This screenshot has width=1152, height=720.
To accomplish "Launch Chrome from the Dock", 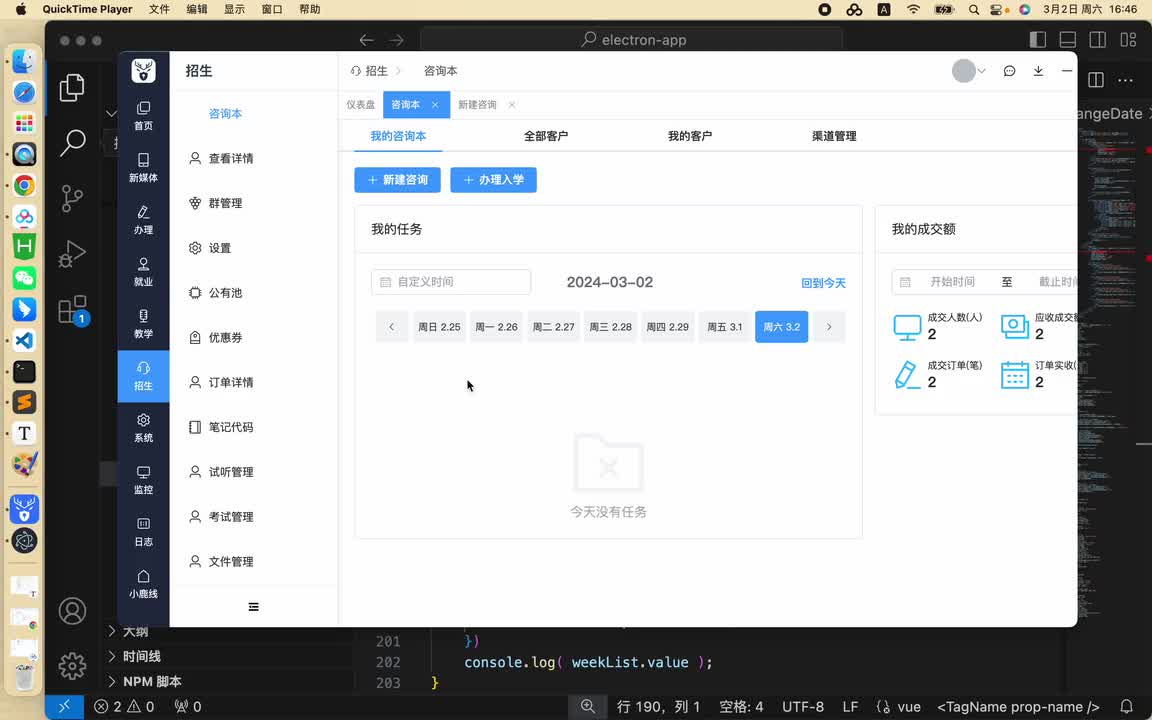I will click(24, 185).
